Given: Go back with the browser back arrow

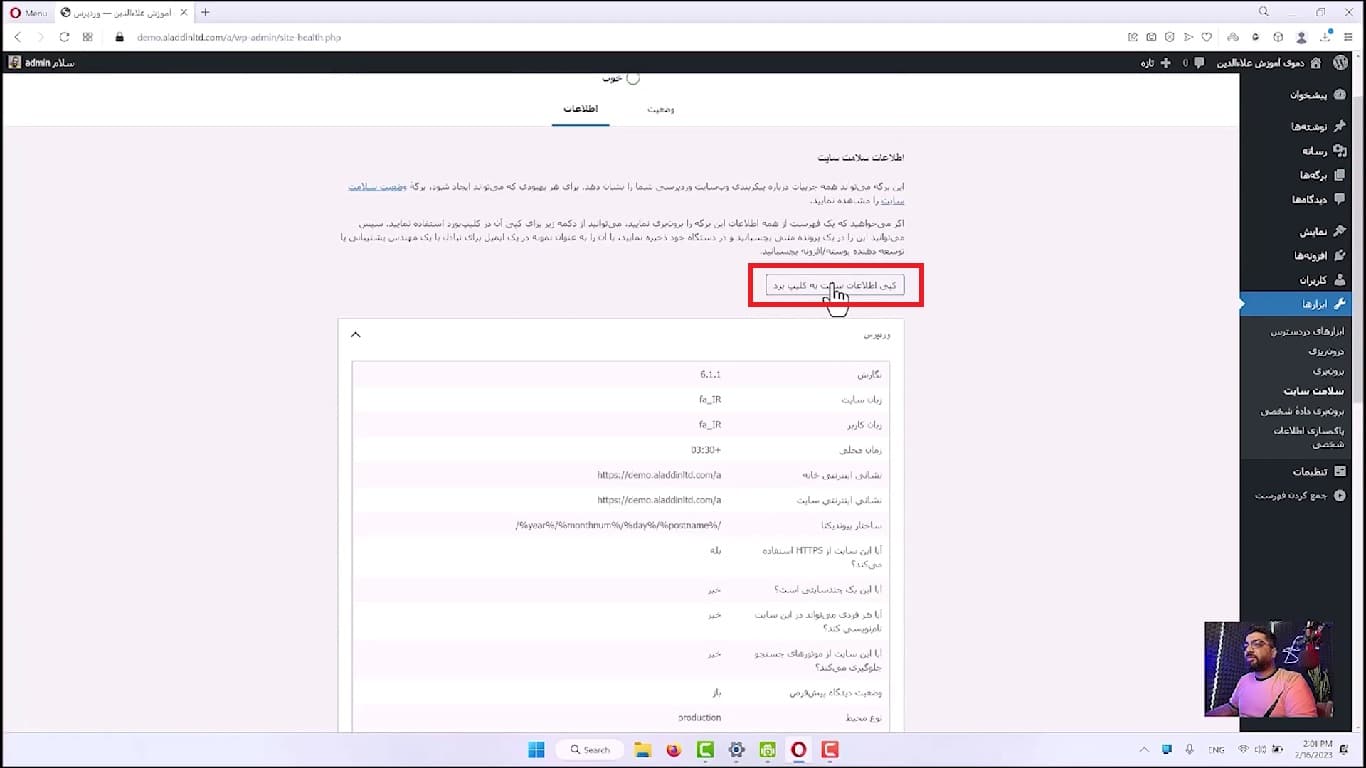Looking at the screenshot, I should [18, 37].
